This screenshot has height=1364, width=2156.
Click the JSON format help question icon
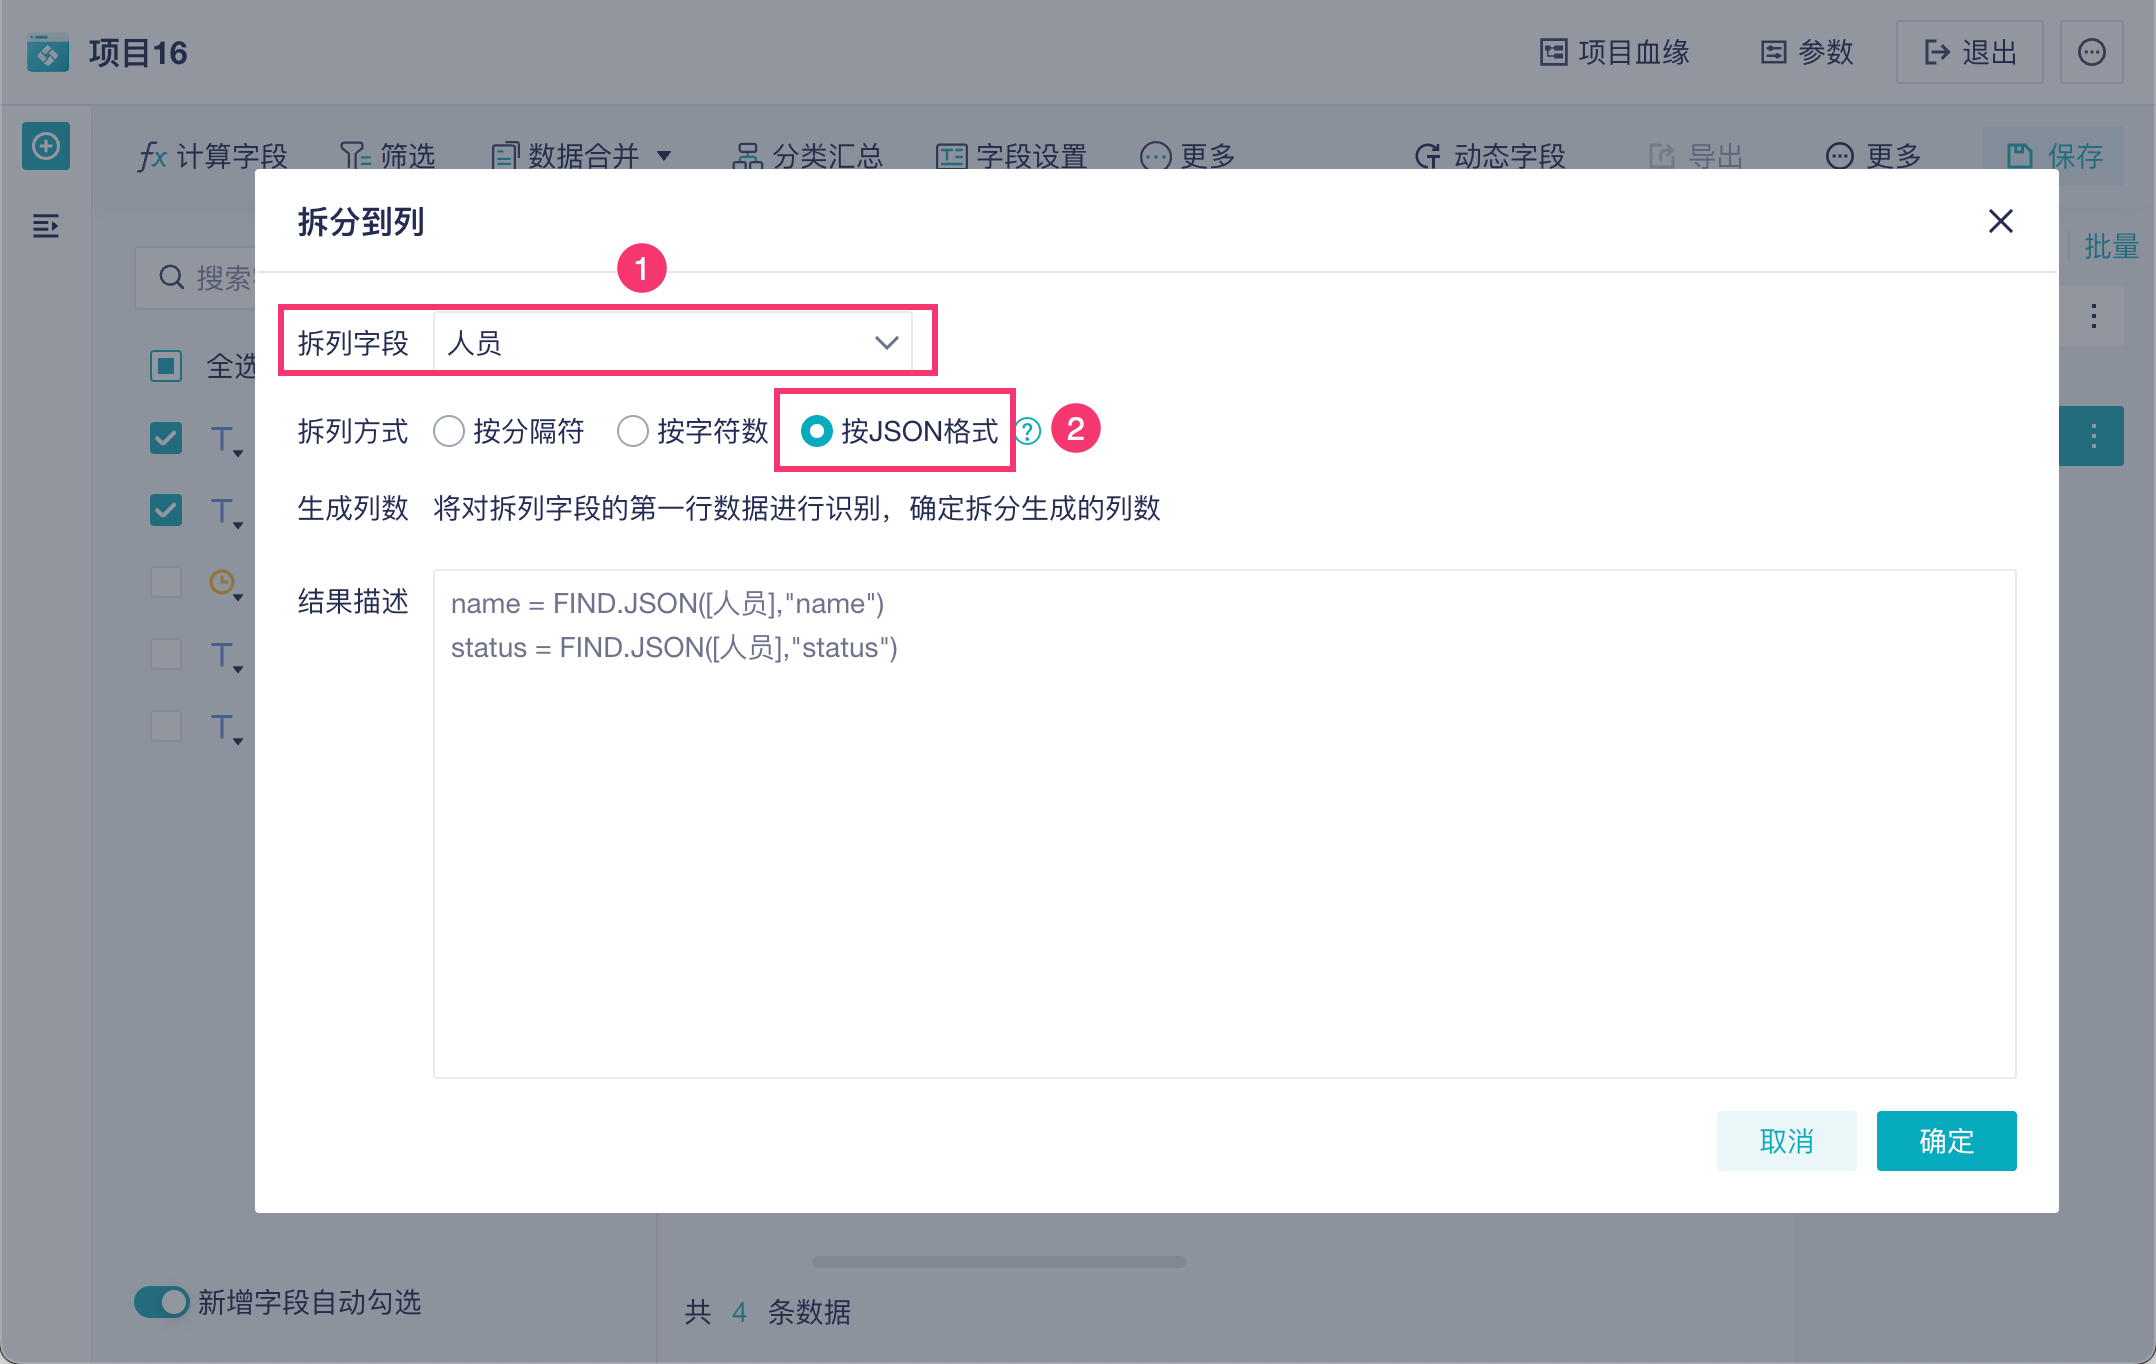(1028, 431)
